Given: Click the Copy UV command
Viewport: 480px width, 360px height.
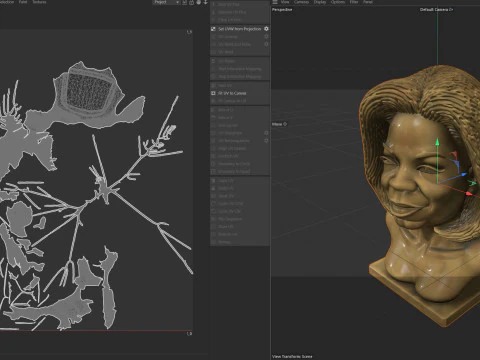Looking at the screenshot, I should click(x=226, y=181).
